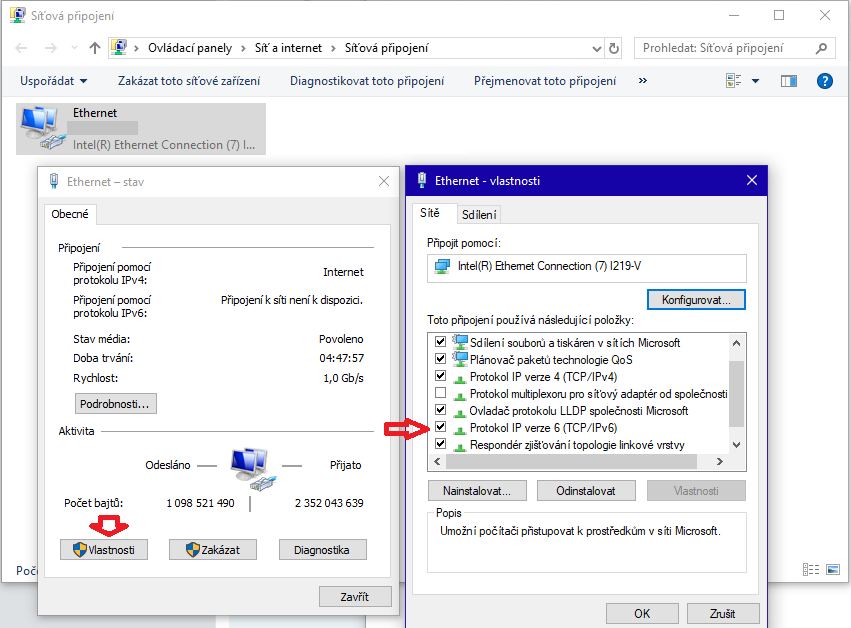Click the search magnifier icon
The image size is (851, 628).
click(x=822, y=48)
